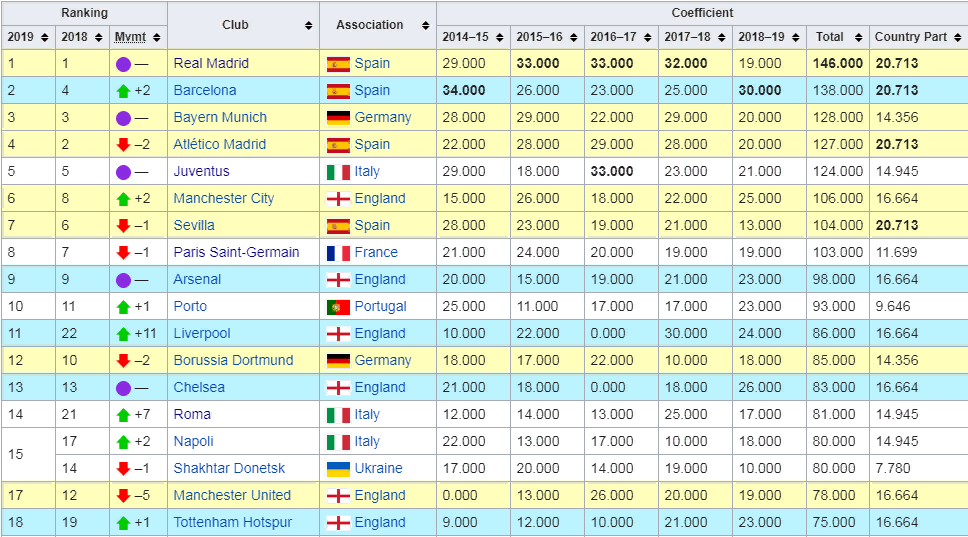Open the Manchester City club link
Viewport: 968px width, 537px height.
pos(224,199)
